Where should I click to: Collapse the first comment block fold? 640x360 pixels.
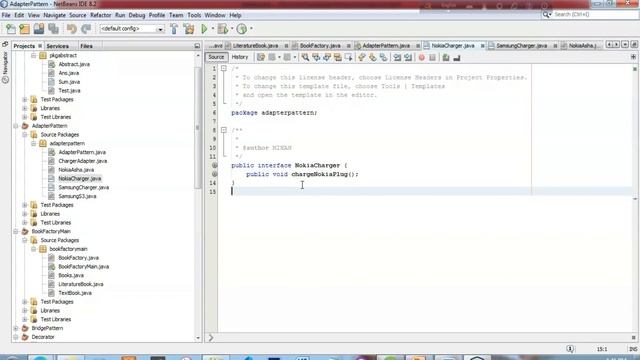pyautogui.click(x=224, y=69)
